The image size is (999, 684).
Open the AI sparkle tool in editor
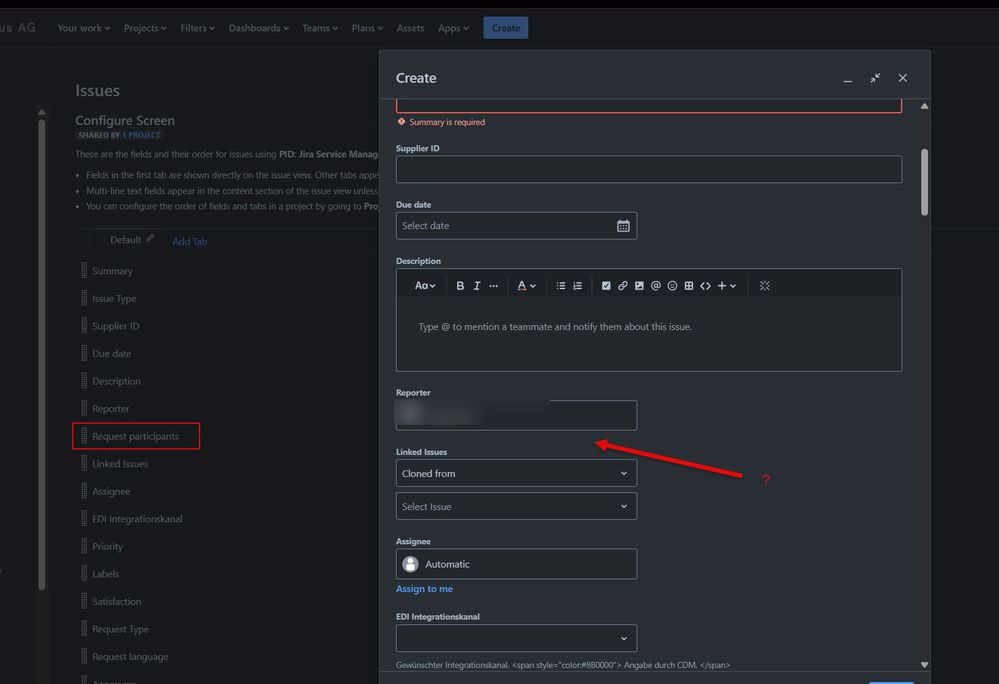(x=765, y=286)
